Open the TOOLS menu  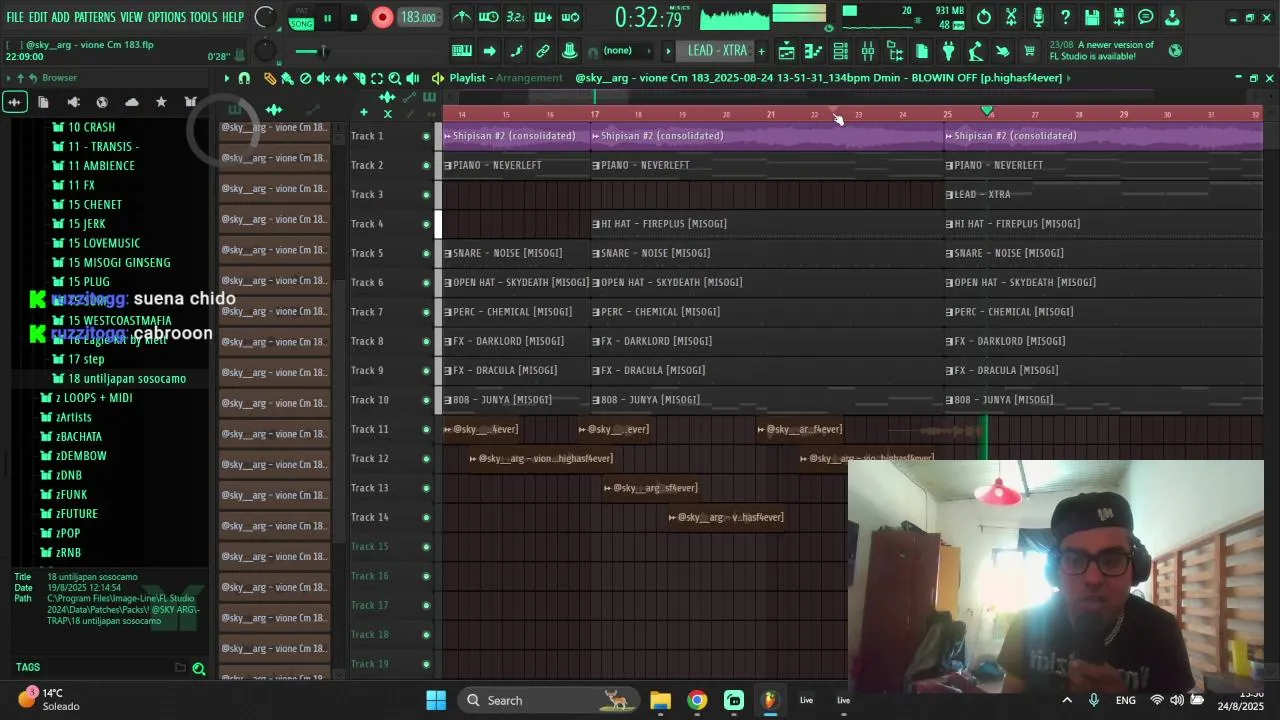(x=203, y=17)
